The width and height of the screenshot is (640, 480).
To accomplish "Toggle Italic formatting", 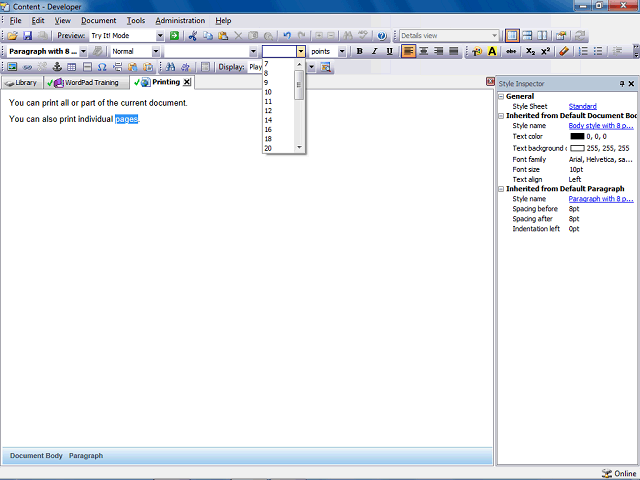I will coord(375,51).
